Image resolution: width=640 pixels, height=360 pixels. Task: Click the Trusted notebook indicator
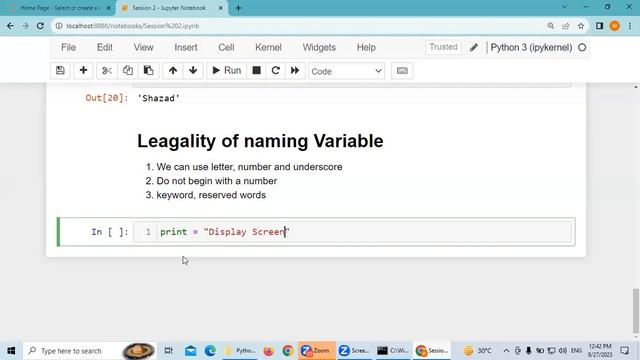(x=443, y=47)
